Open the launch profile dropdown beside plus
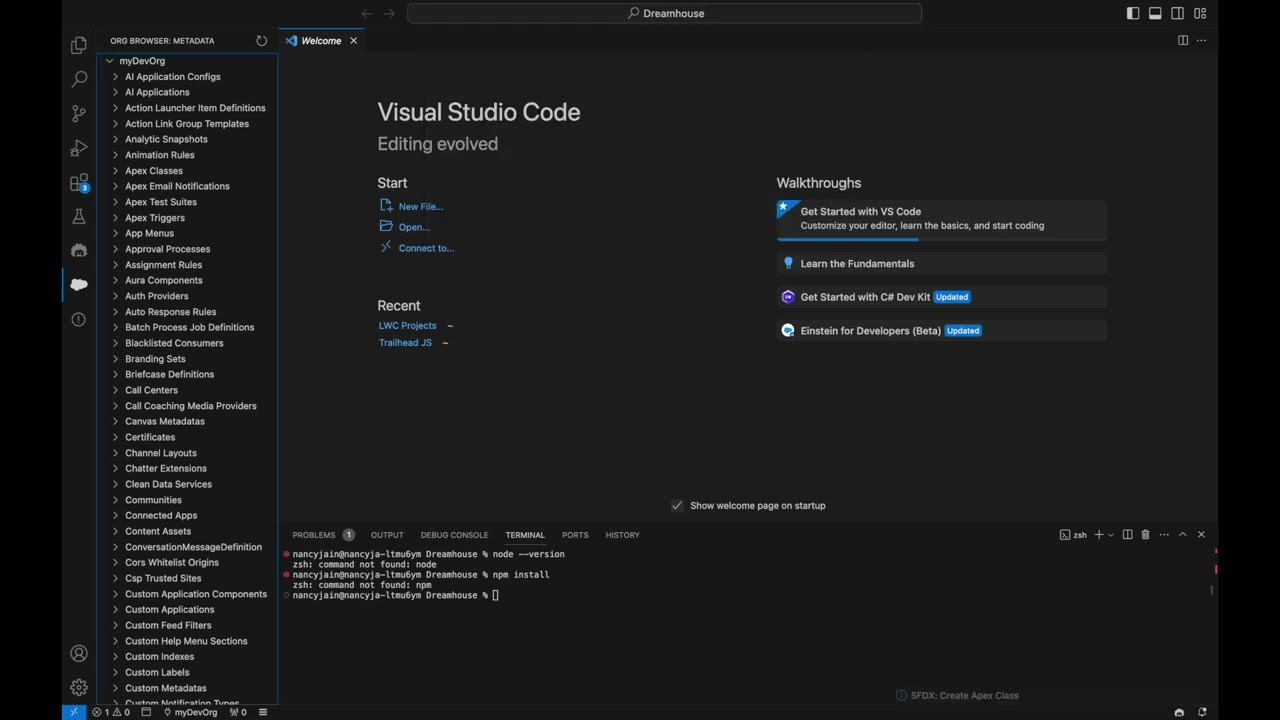The height and width of the screenshot is (720, 1280). point(1110,535)
